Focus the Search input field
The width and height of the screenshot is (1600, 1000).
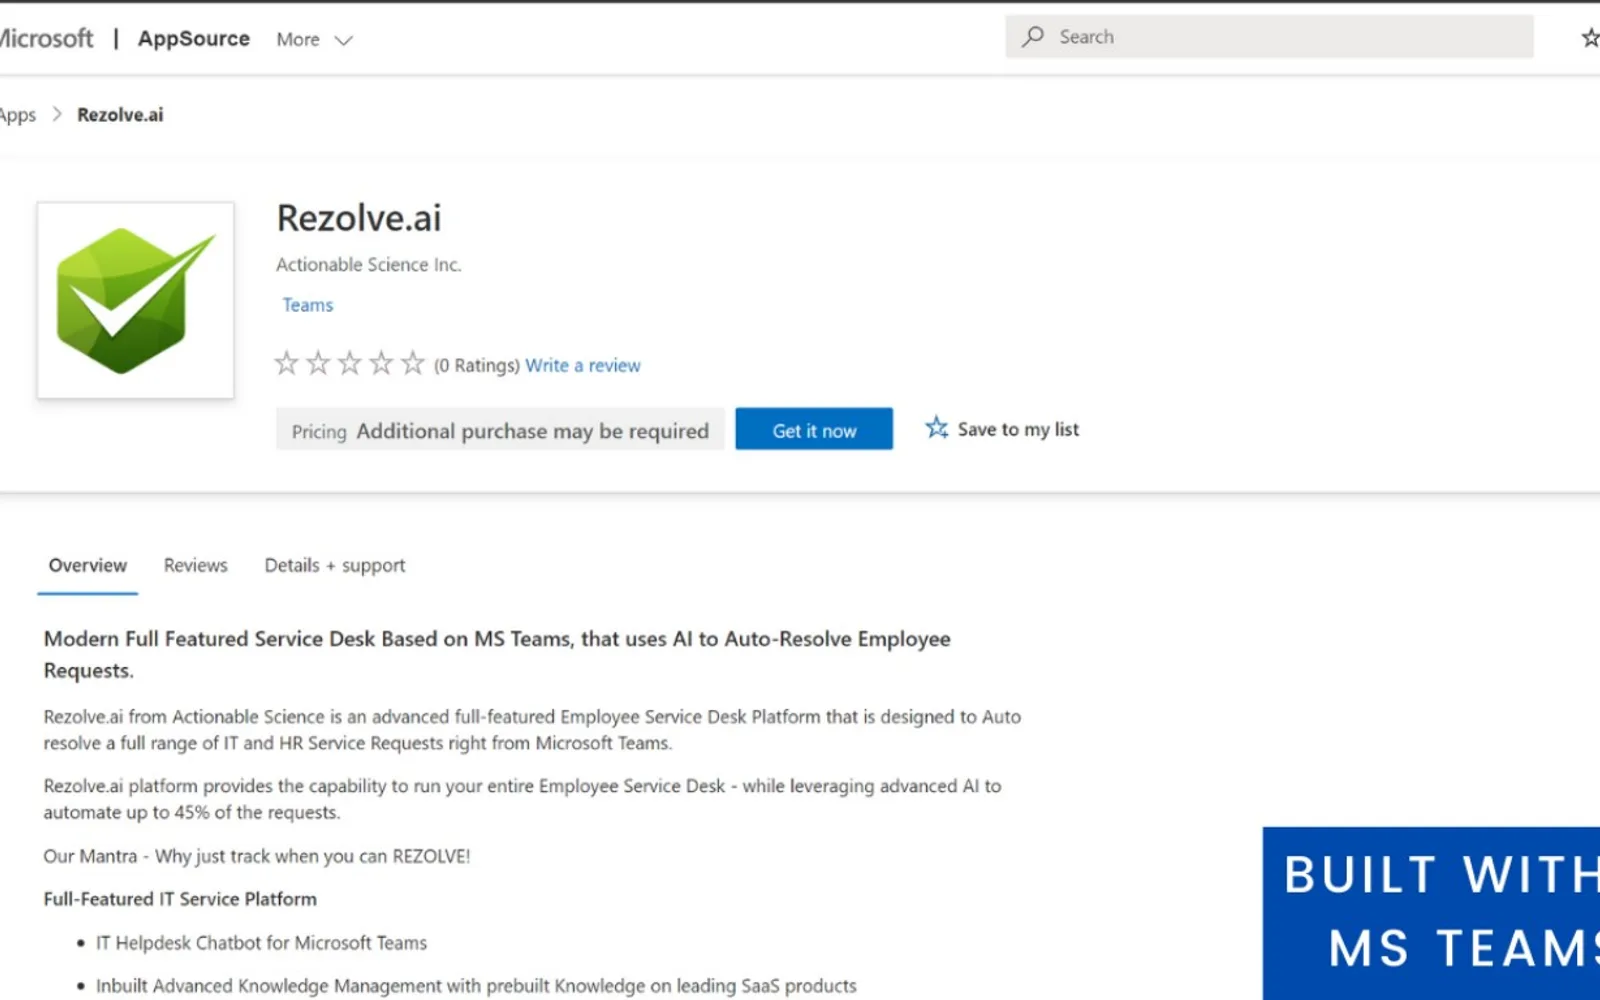tap(1269, 37)
